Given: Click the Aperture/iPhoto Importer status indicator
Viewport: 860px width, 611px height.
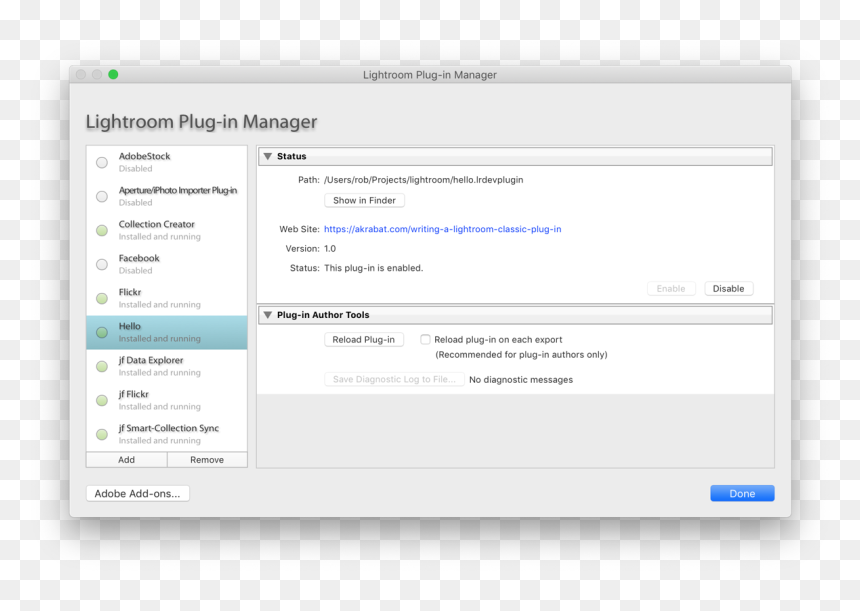Looking at the screenshot, I should 102,196.
